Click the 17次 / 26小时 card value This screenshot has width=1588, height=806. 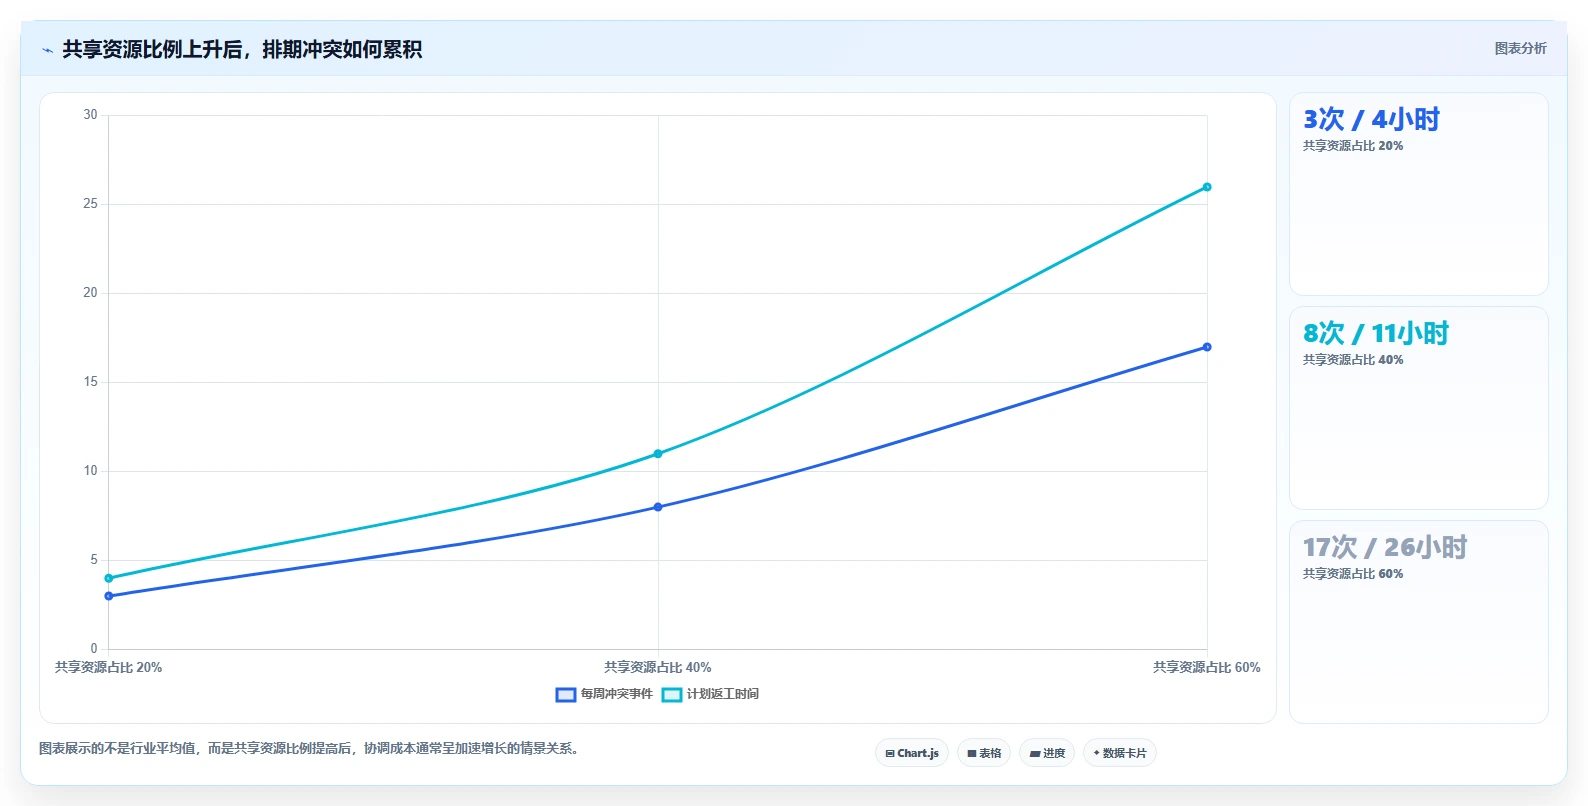(1384, 548)
